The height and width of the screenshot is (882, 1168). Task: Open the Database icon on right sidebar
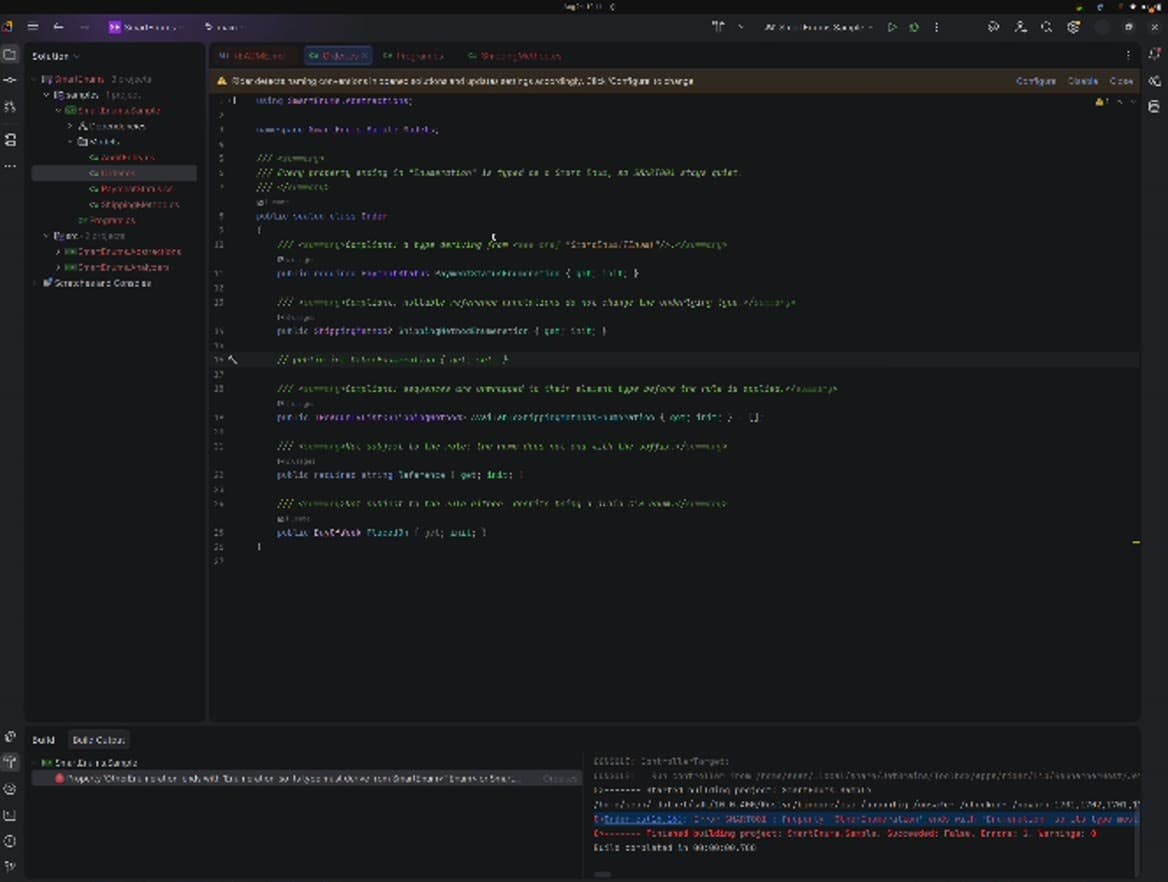click(1154, 107)
